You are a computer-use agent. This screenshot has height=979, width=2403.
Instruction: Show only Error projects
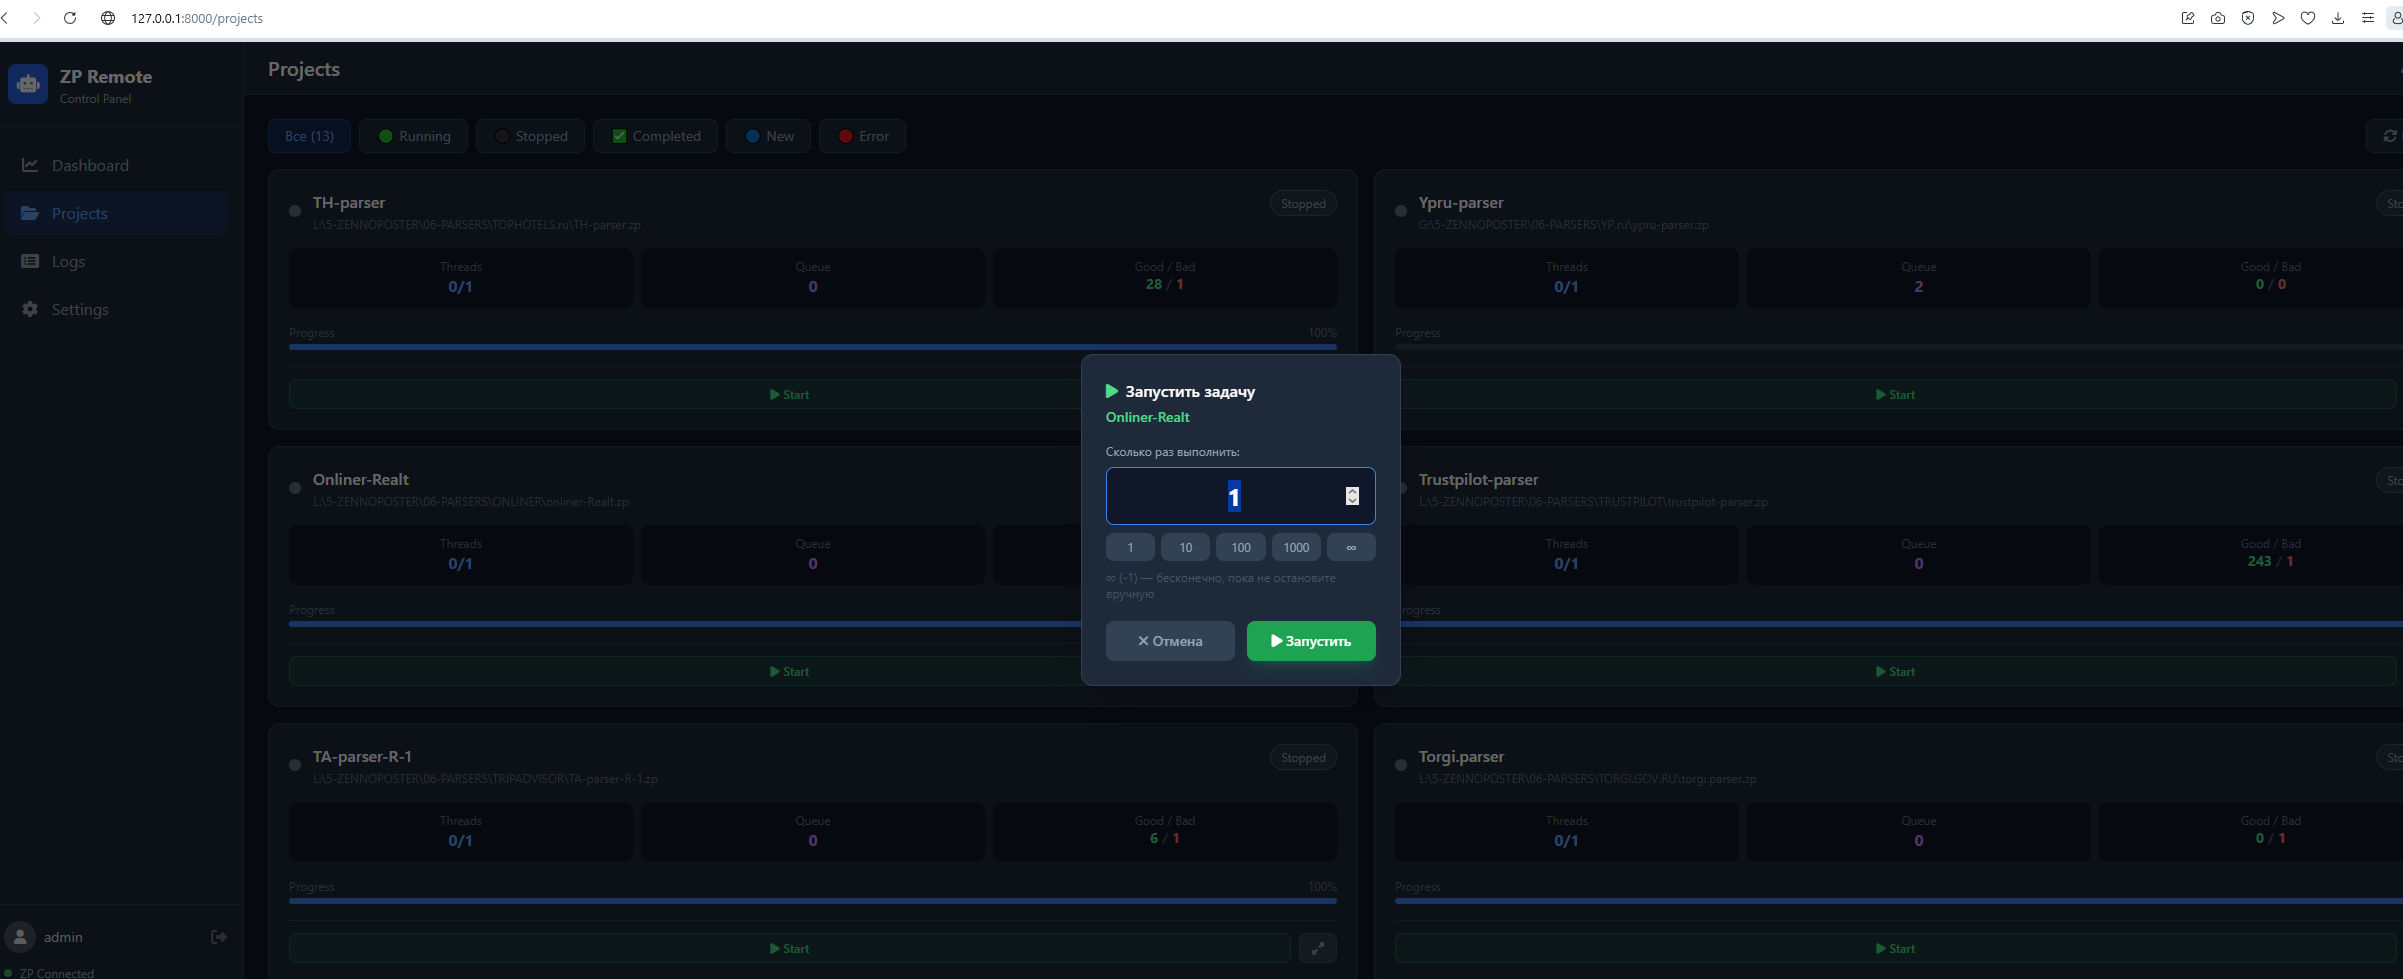(862, 136)
